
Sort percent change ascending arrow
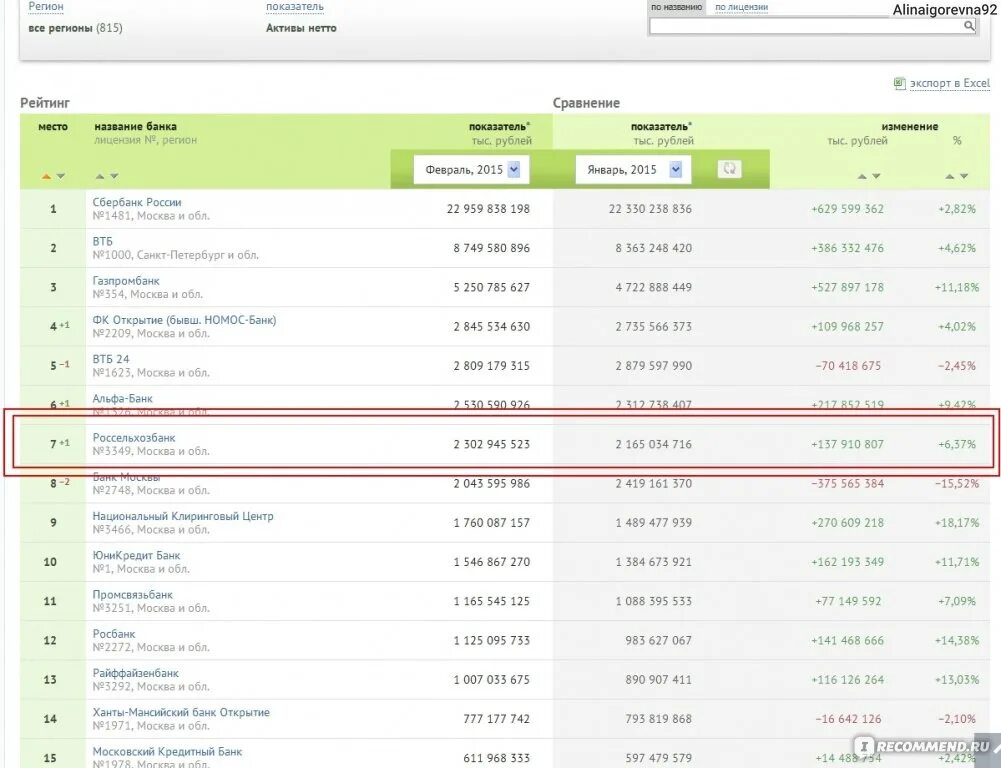click(x=950, y=176)
